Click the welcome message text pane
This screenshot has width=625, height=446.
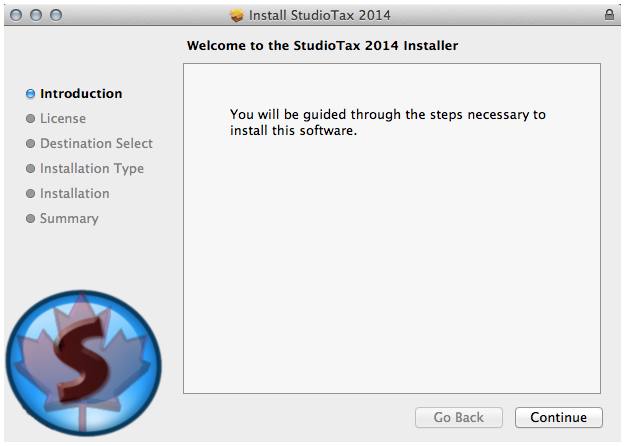[x=392, y=228]
